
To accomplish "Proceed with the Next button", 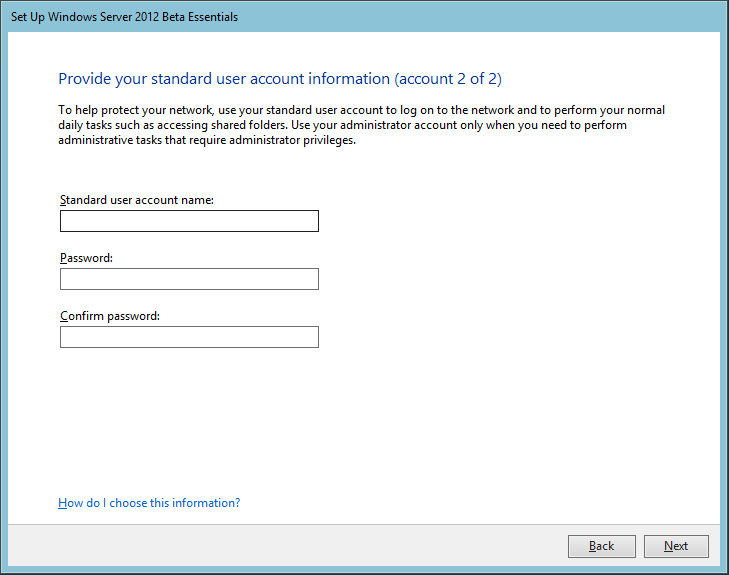I will pyautogui.click(x=676, y=546).
